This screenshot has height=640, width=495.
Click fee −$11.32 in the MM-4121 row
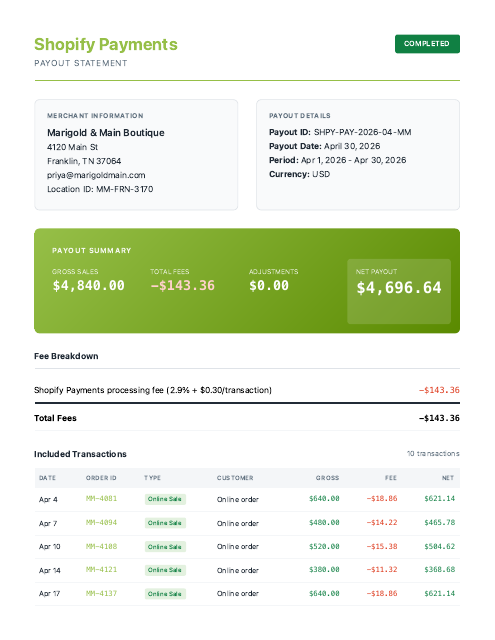(382, 569)
